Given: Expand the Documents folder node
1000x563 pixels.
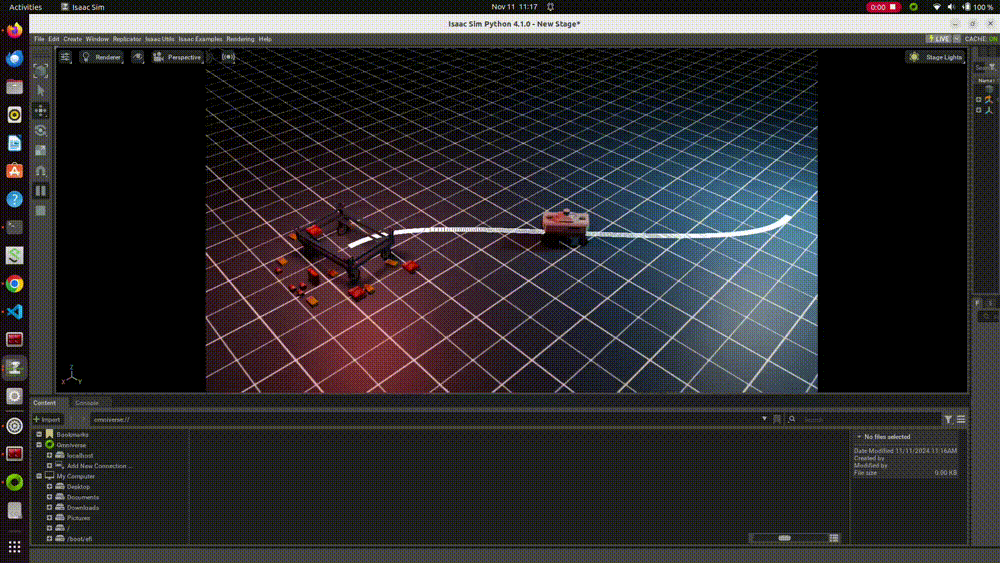Looking at the screenshot, I should click(x=49, y=497).
